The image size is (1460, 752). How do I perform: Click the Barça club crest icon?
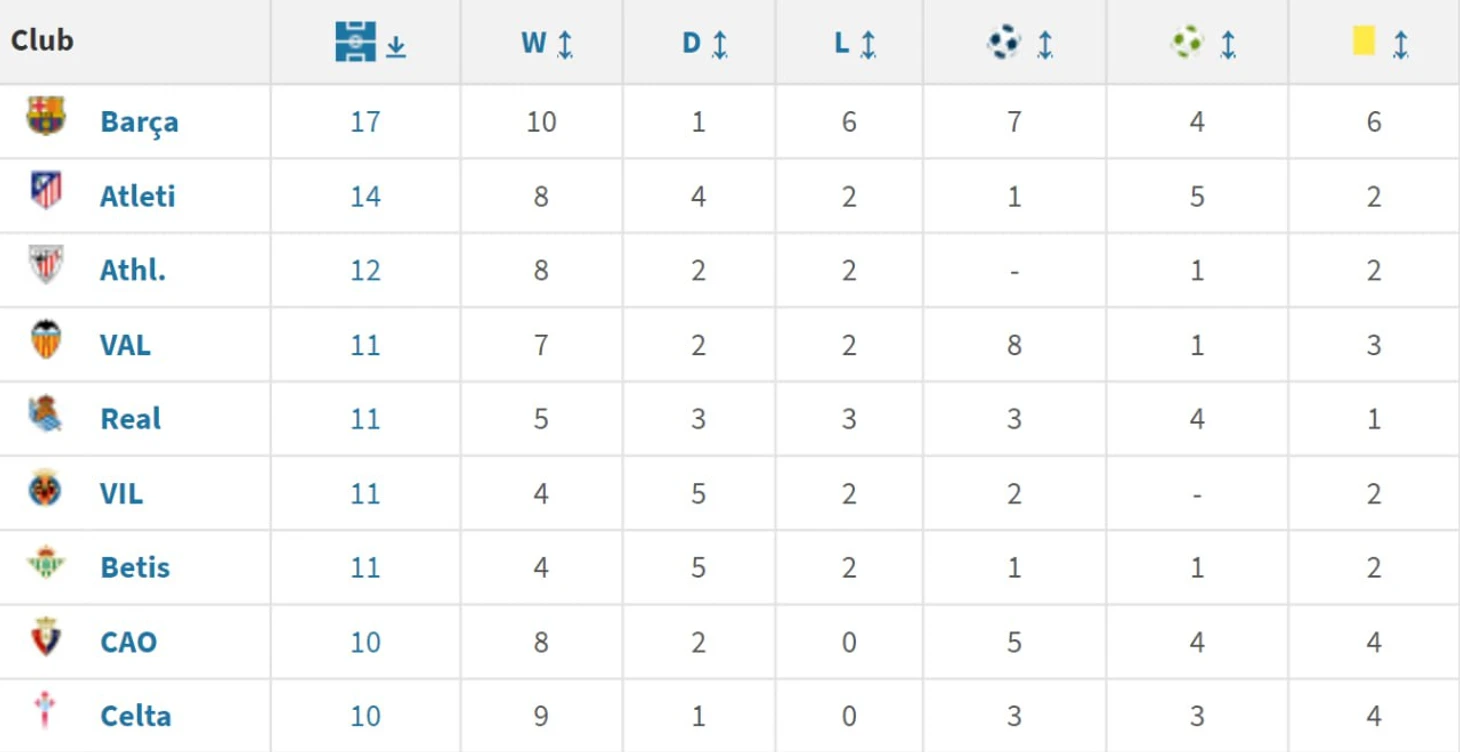pos(46,116)
